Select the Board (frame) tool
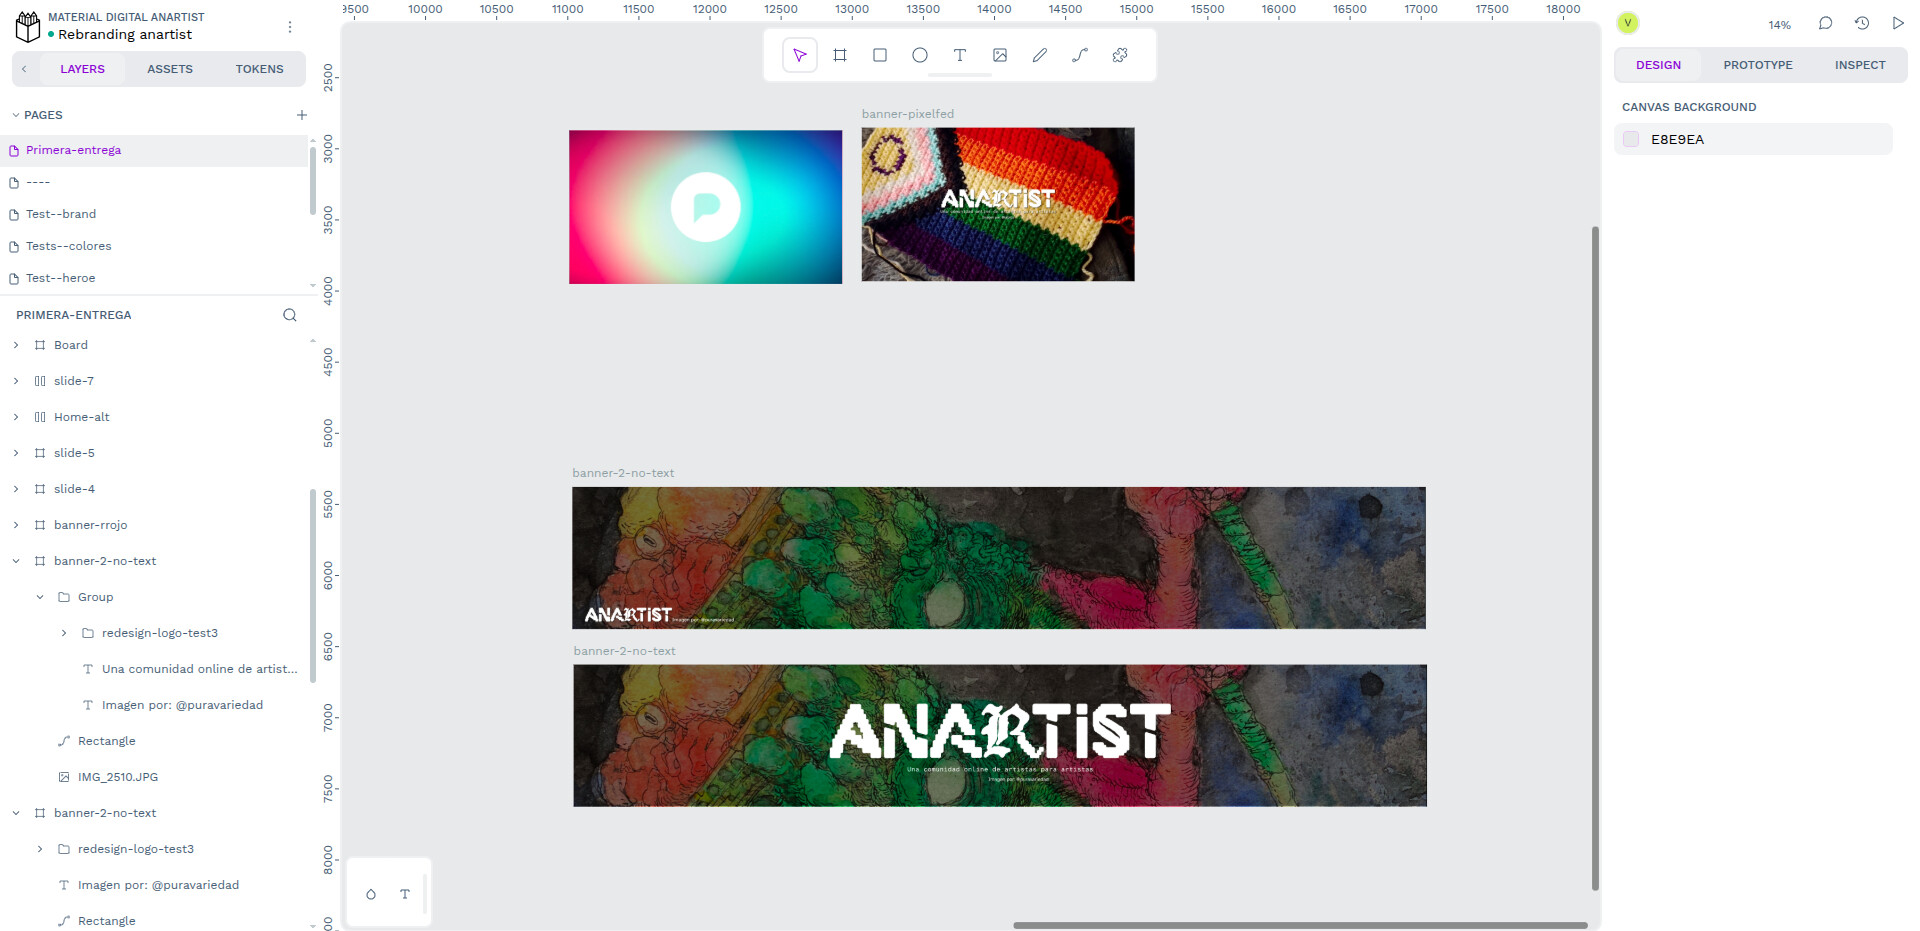 pos(840,55)
